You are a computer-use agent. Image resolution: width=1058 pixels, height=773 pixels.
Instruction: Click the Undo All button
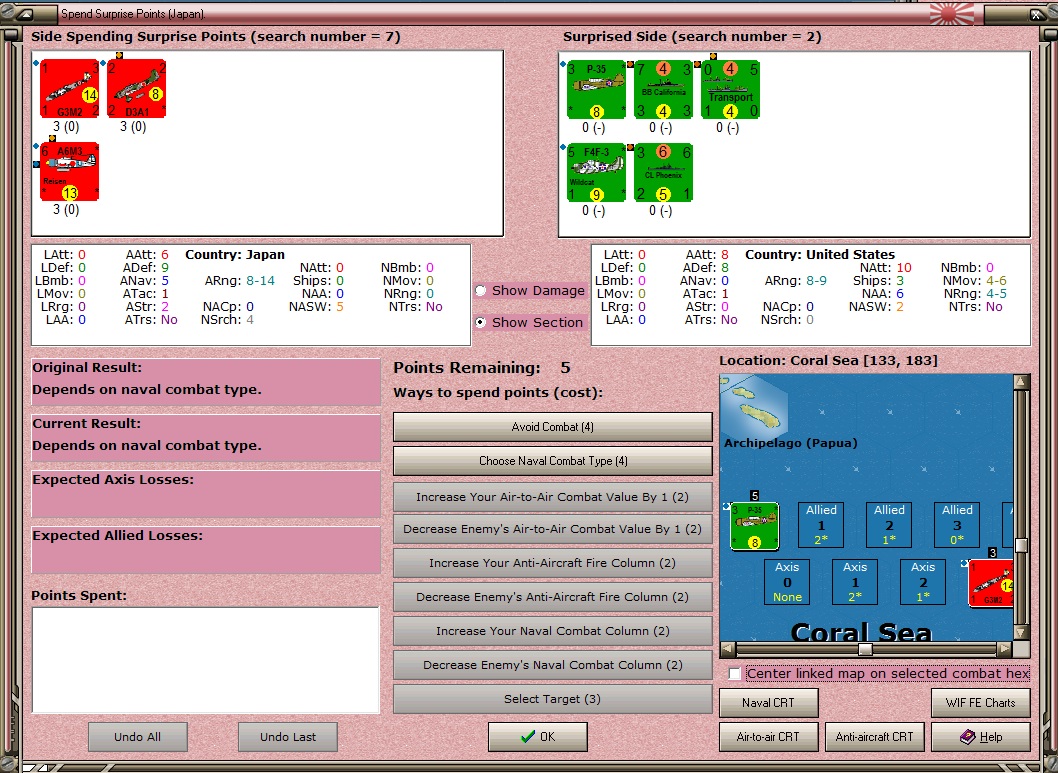138,737
